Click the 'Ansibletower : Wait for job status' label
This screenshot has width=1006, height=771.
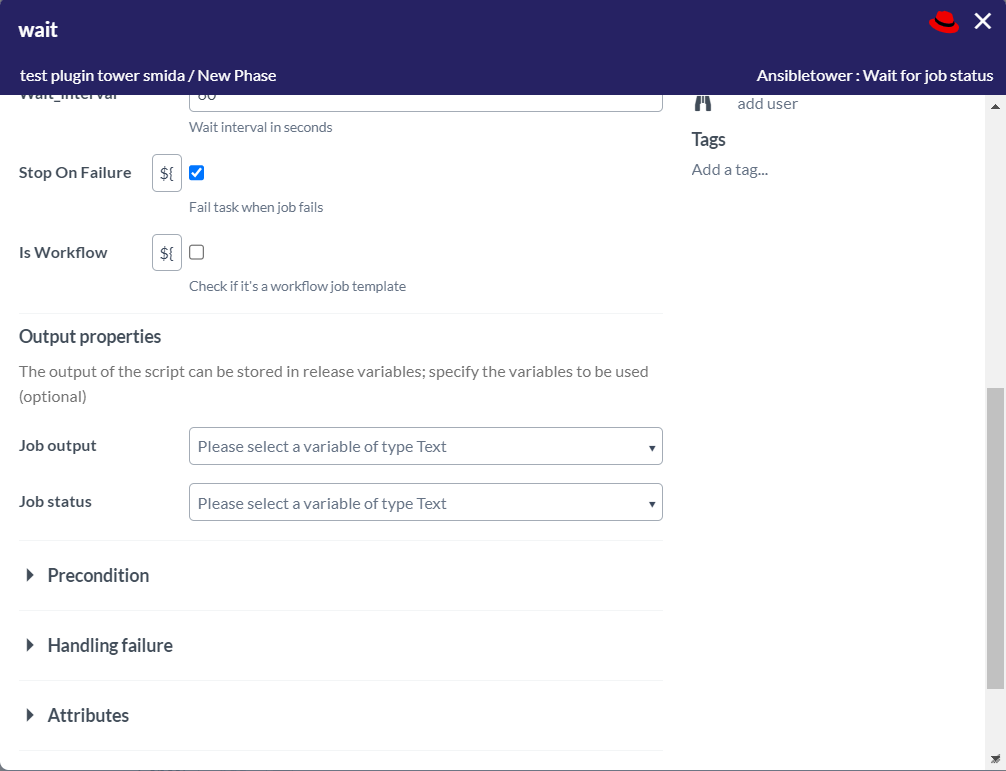[x=875, y=75]
